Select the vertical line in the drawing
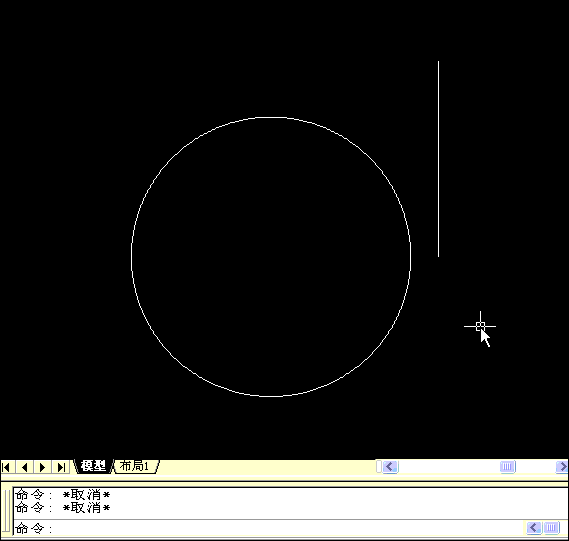 click(x=438, y=159)
